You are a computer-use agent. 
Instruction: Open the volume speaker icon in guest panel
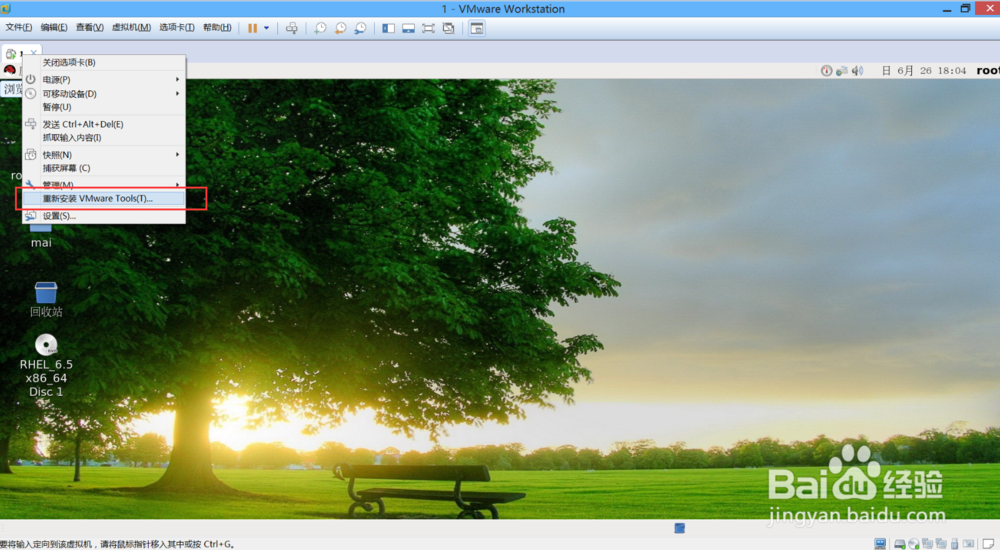coord(858,71)
